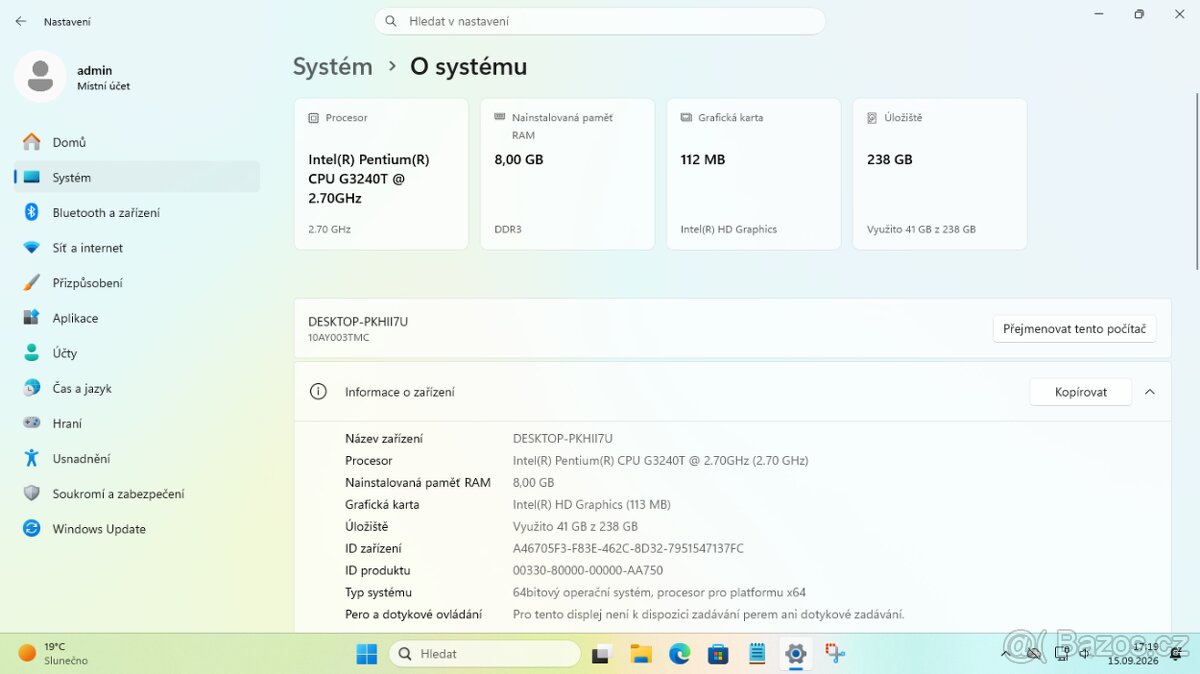
Task: Open the Úložiště info card
Action: (x=940, y=174)
